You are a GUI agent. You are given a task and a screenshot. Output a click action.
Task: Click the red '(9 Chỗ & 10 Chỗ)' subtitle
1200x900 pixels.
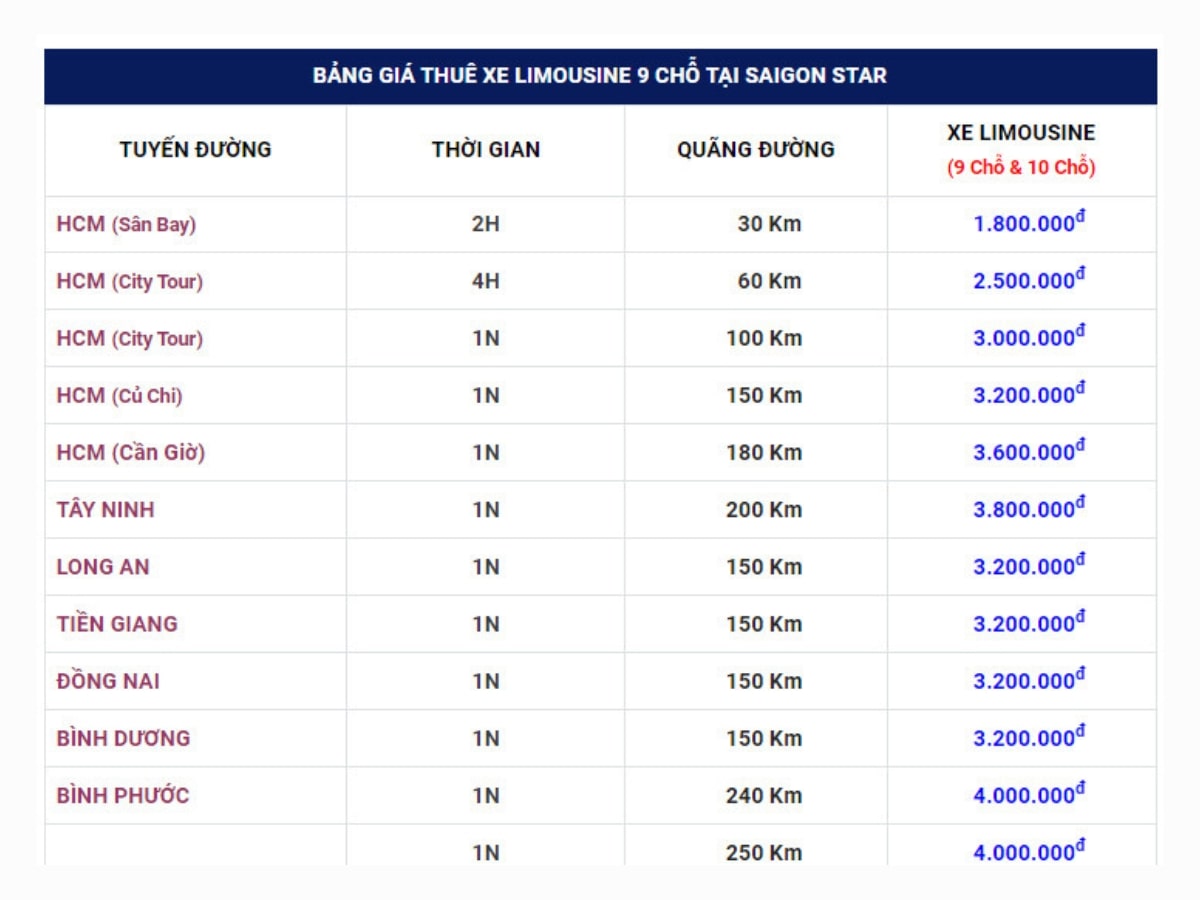click(1021, 168)
